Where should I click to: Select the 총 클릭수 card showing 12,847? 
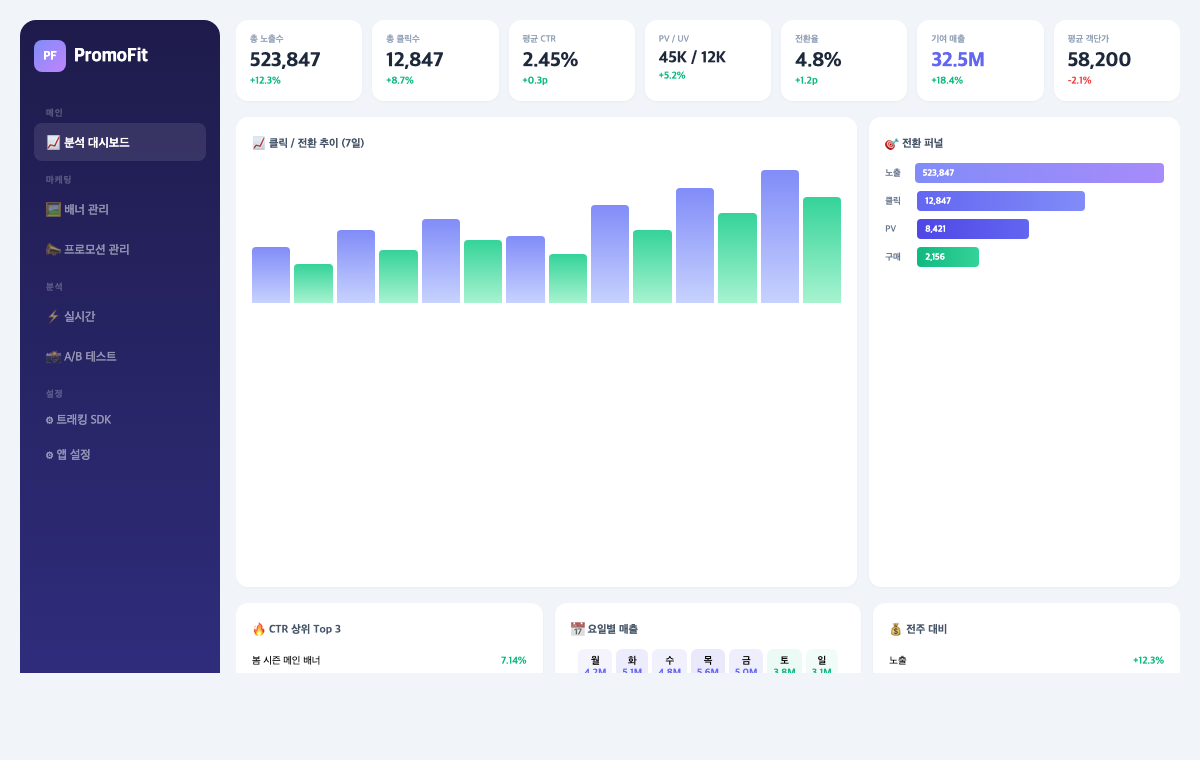pyautogui.click(x=435, y=60)
